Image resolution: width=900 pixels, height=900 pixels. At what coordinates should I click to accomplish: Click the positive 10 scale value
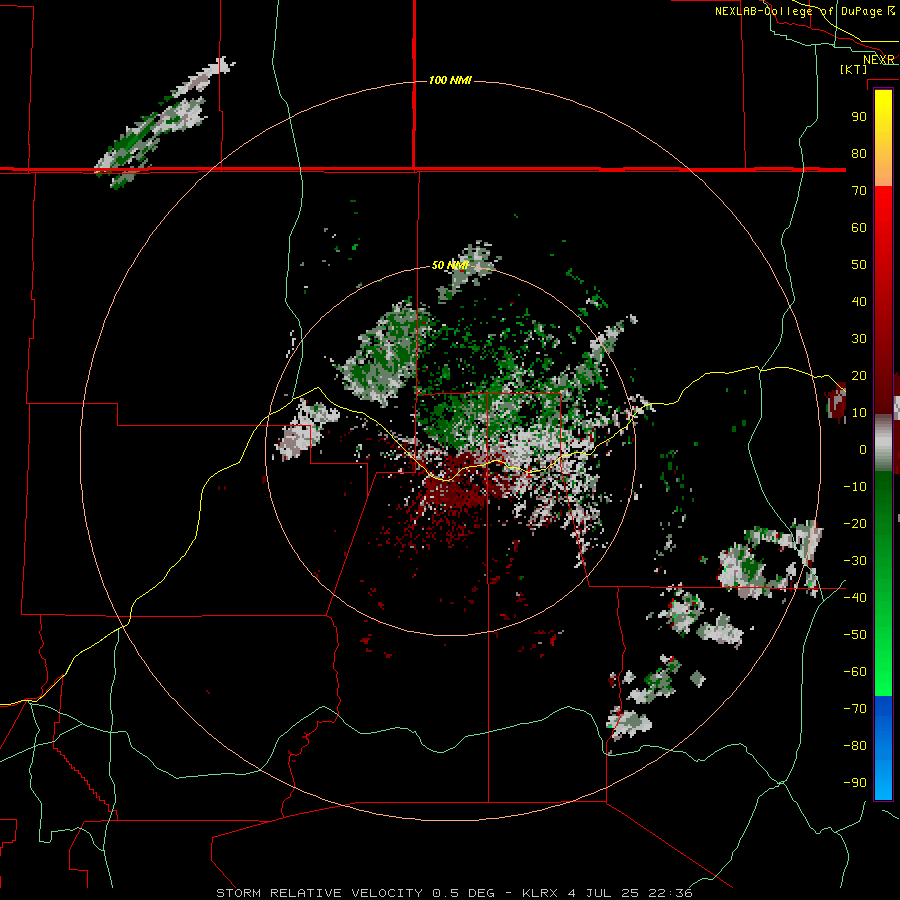859,413
